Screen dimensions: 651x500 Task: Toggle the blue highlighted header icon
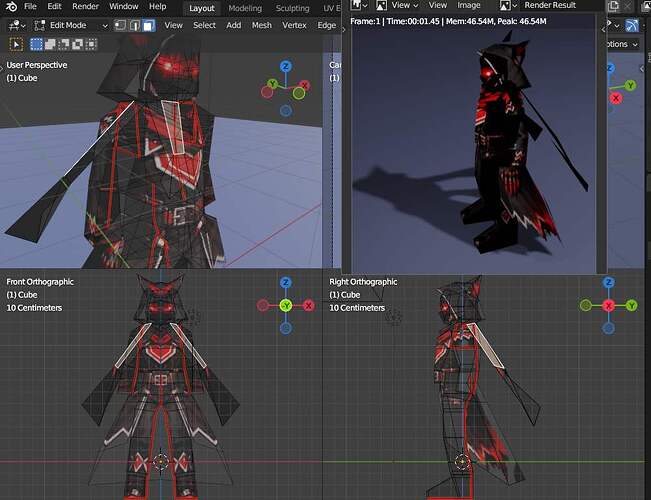click(632, 26)
